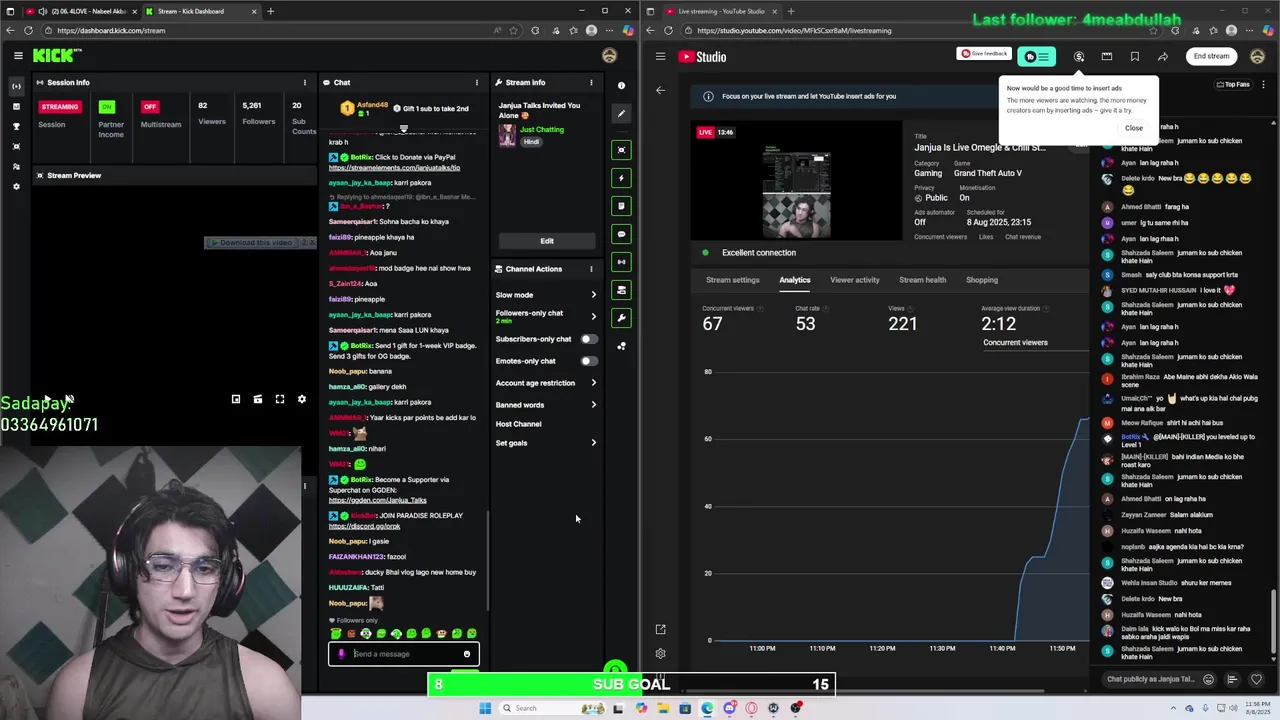The image size is (1280, 720).
Task: Click the End stream button
Action: 1211,56
